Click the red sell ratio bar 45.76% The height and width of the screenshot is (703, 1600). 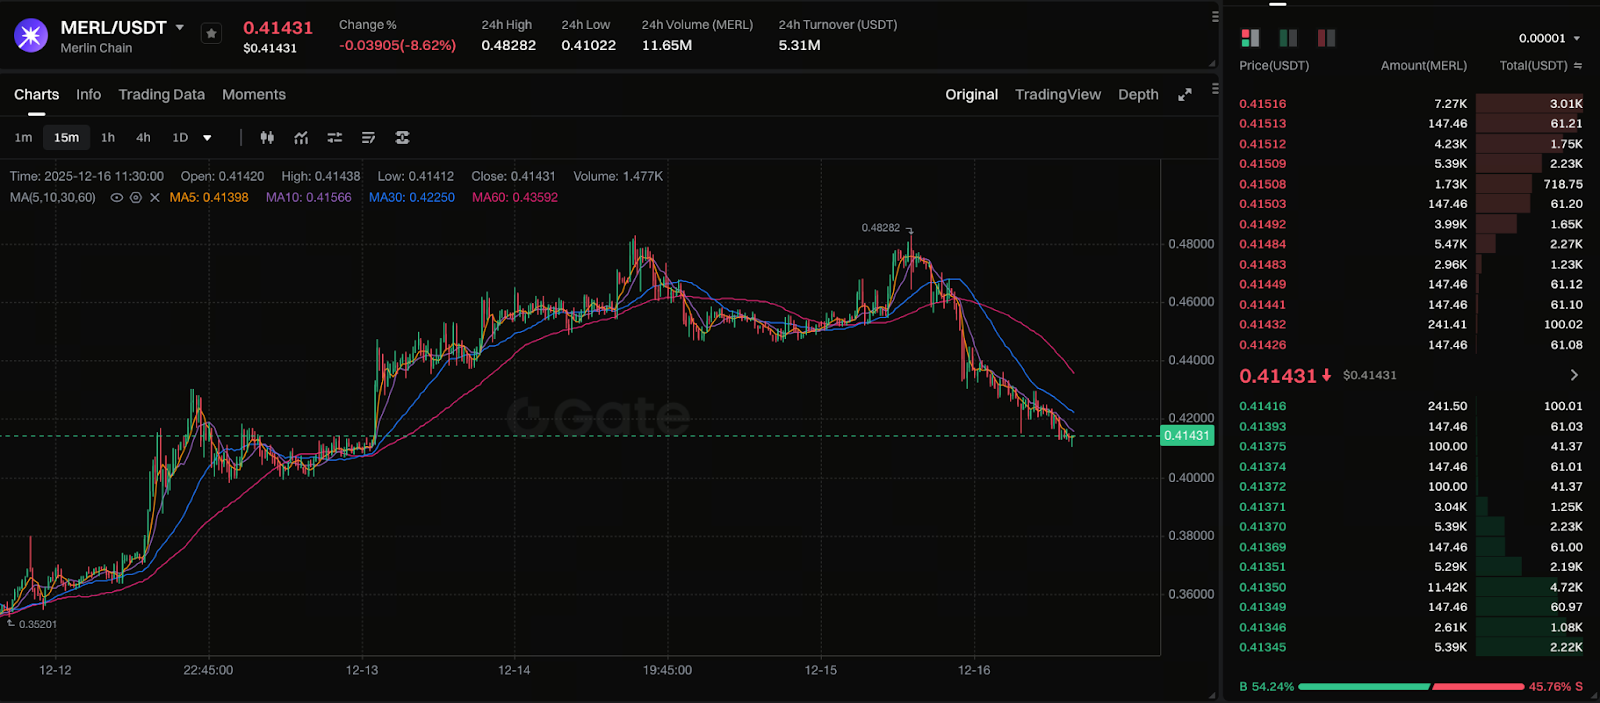coord(1478,687)
